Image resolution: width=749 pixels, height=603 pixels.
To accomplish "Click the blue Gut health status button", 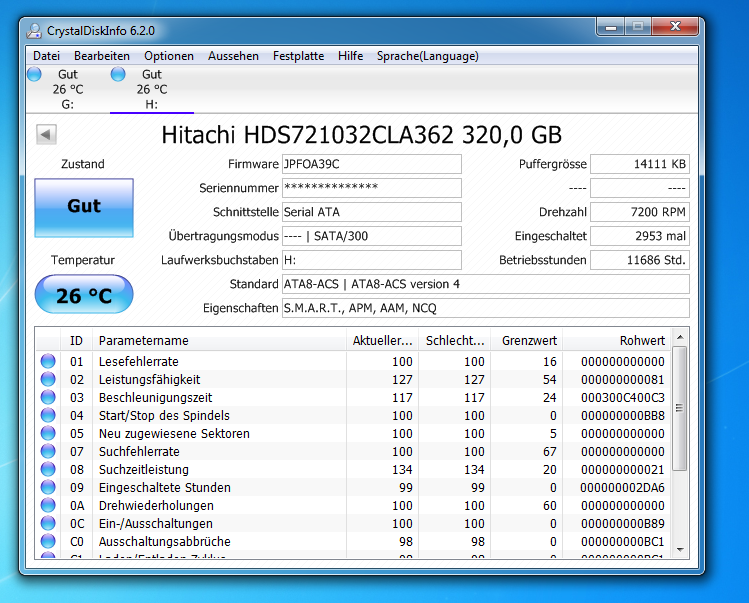I will pos(84,208).
